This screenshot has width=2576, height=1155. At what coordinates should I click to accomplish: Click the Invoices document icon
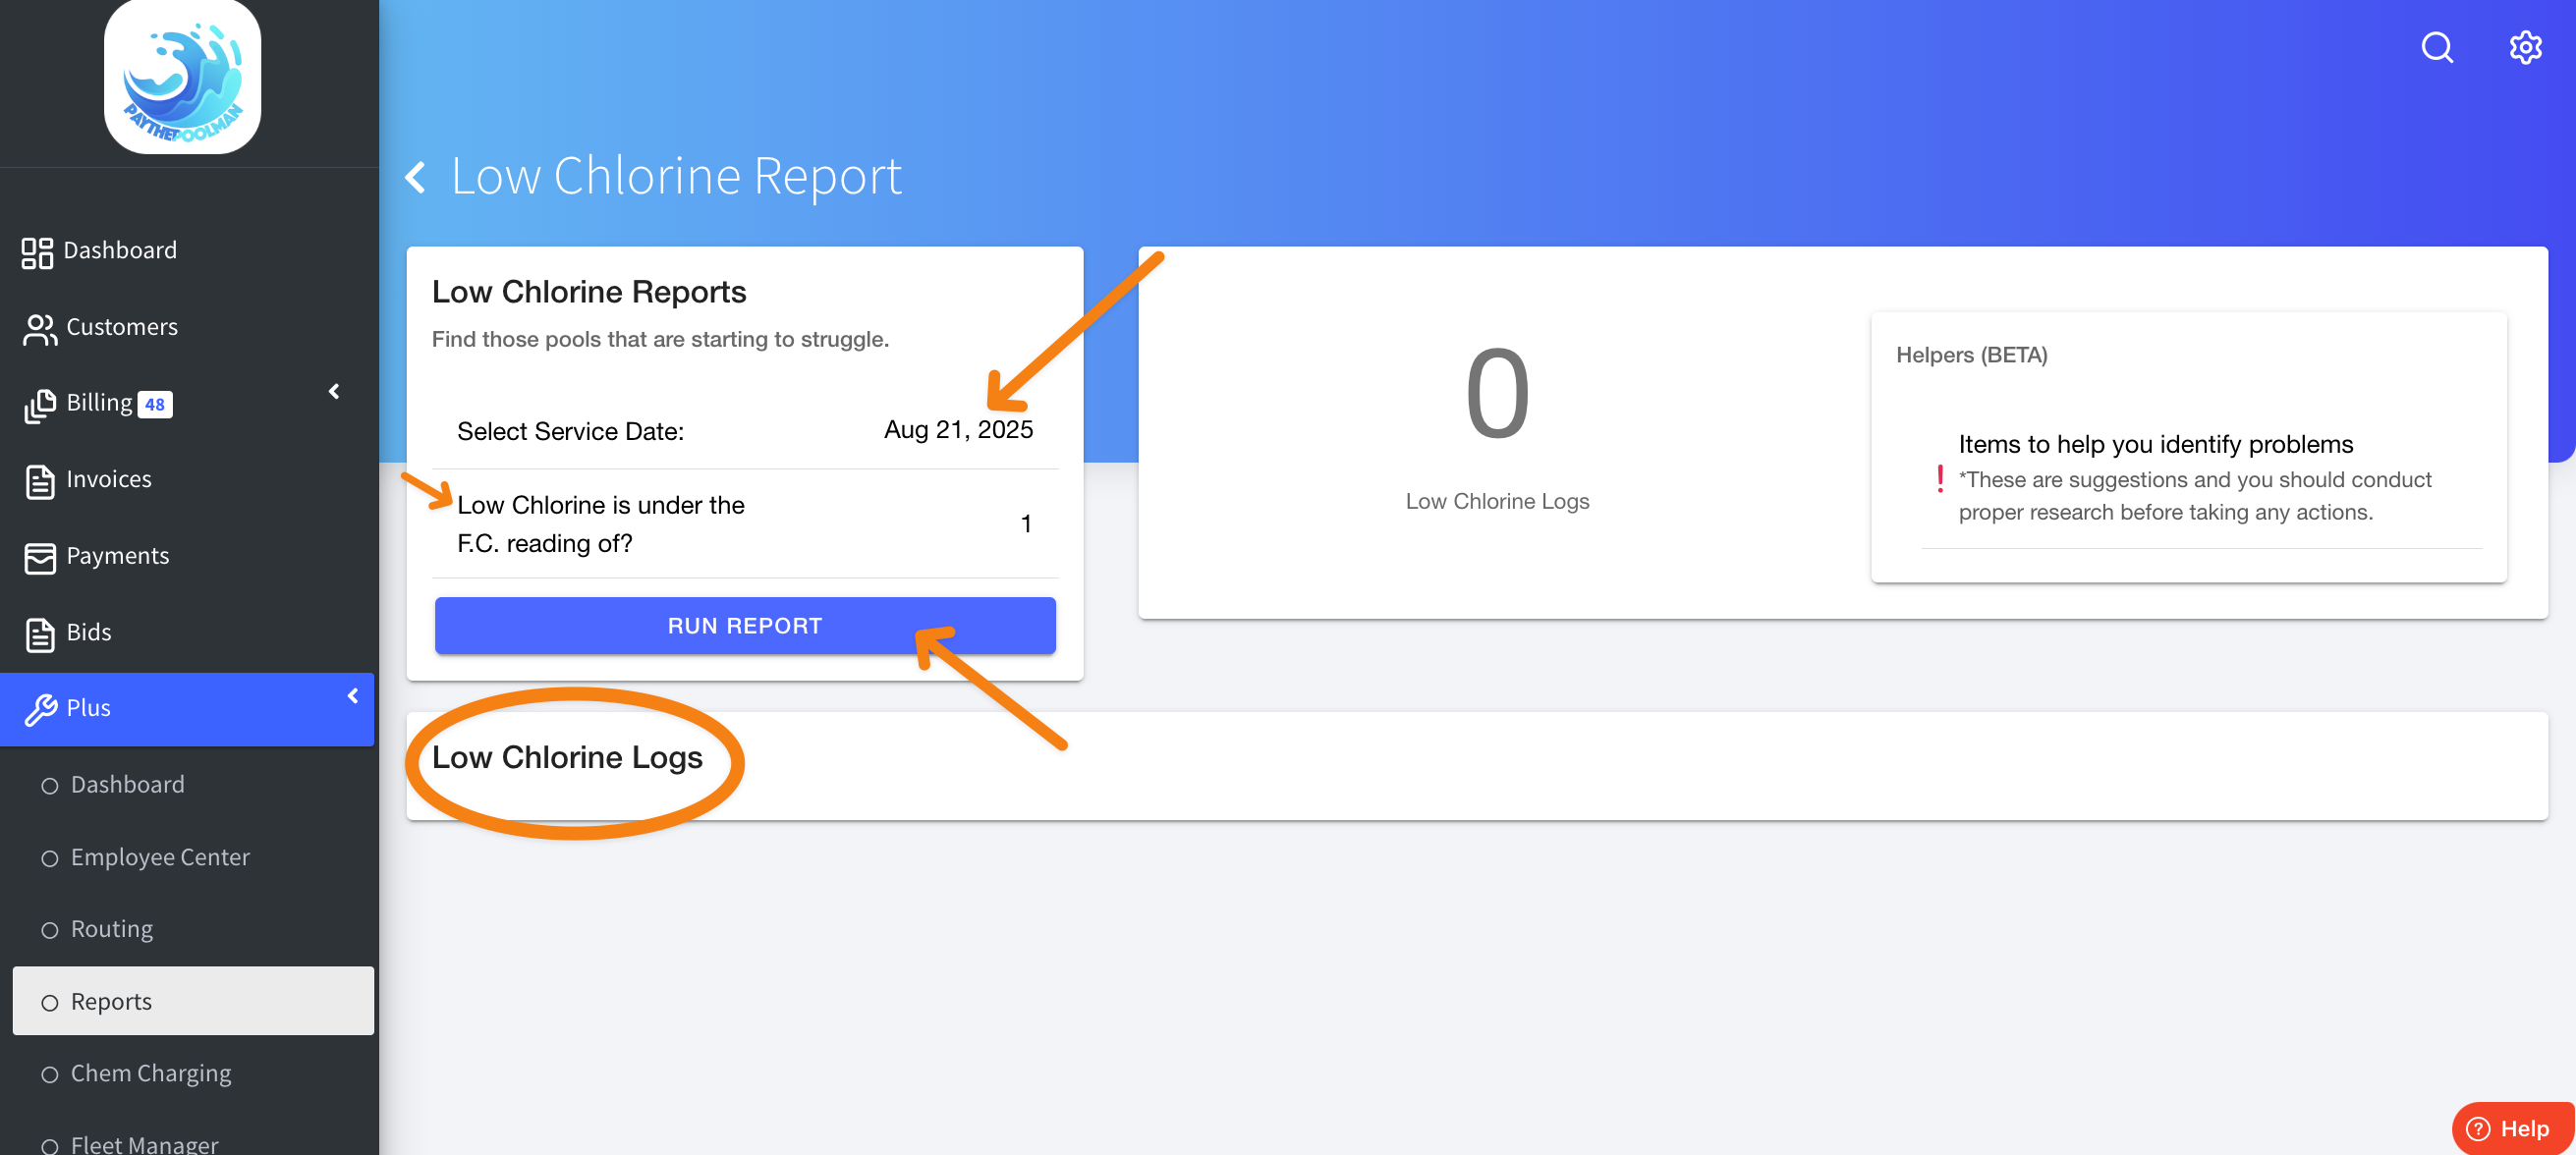coord(39,481)
